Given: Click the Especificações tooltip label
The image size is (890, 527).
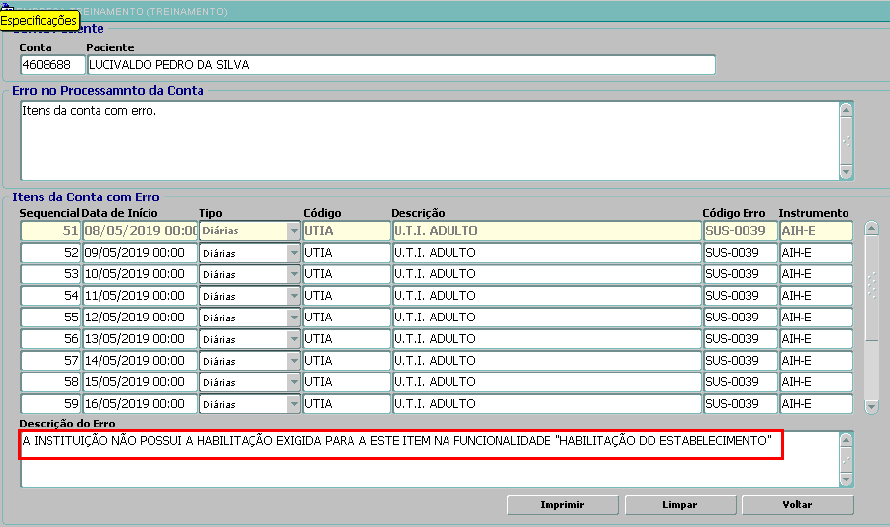Looking at the screenshot, I should (39, 21).
